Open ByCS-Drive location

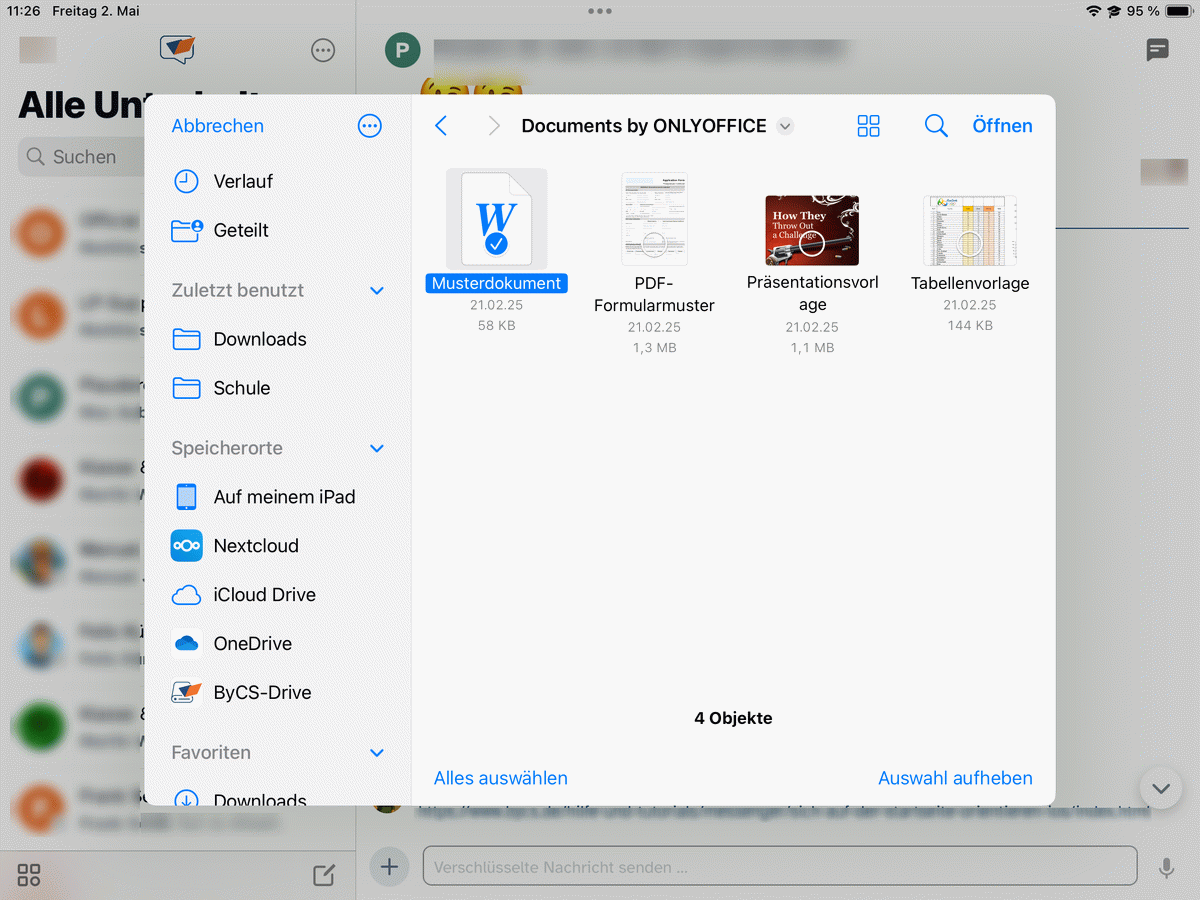tap(262, 693)
